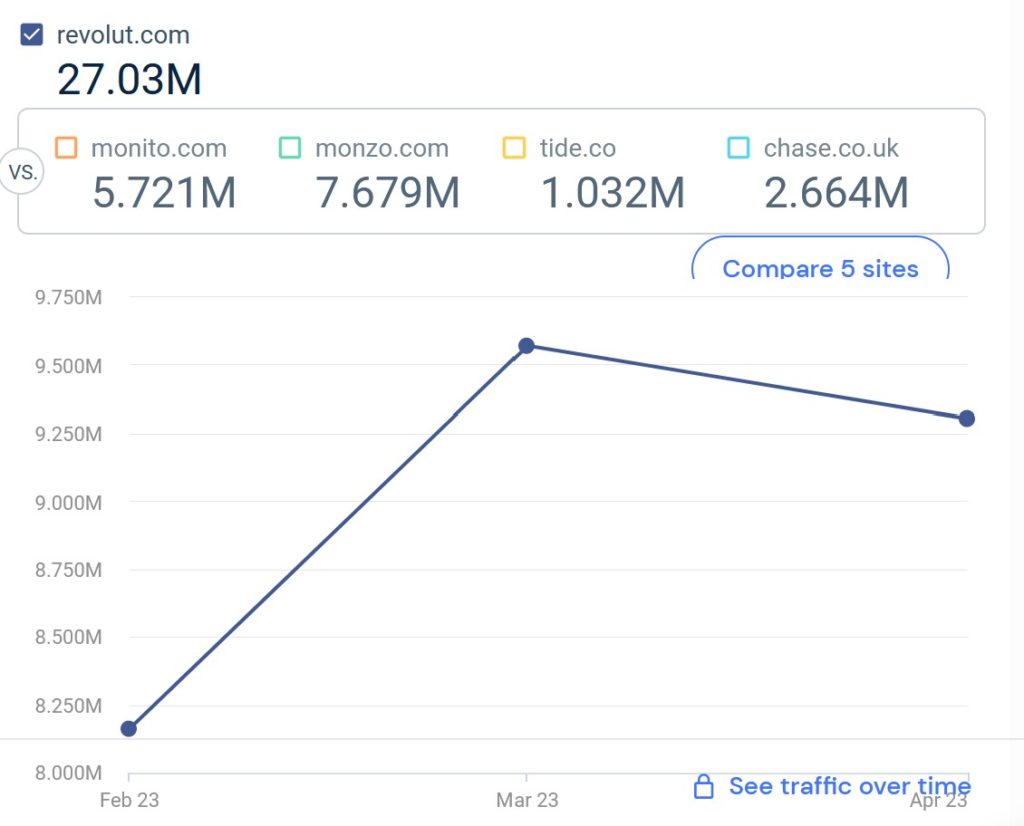Click the 8.250M axis label
The image size is (1024, 826).
coord(69,705)
